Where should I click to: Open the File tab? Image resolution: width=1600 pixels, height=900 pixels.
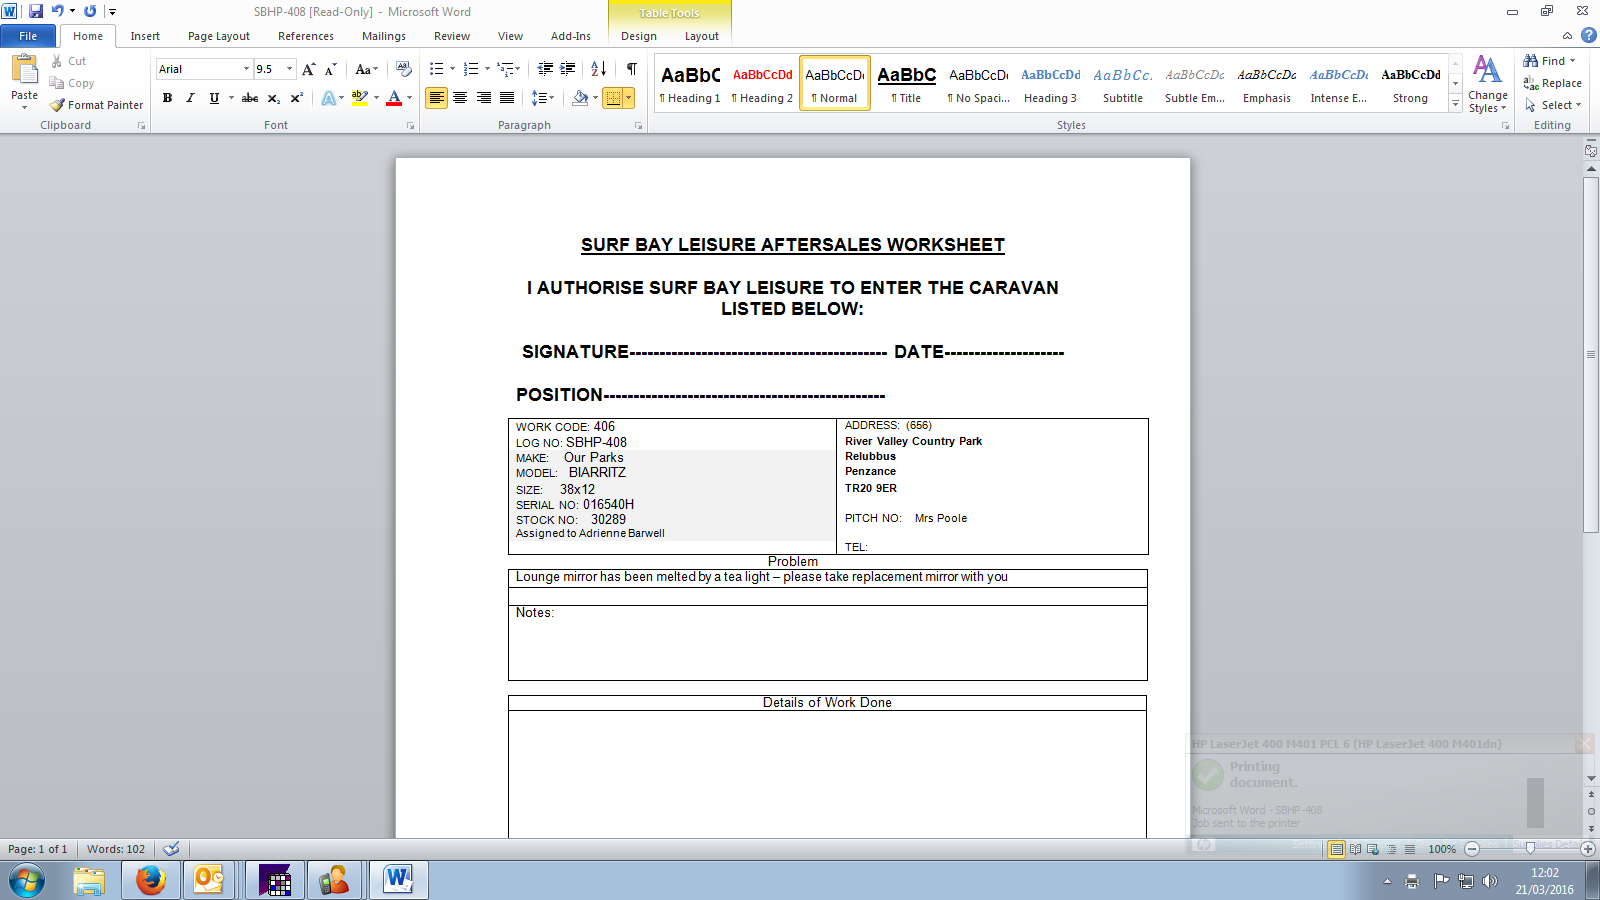28,36
